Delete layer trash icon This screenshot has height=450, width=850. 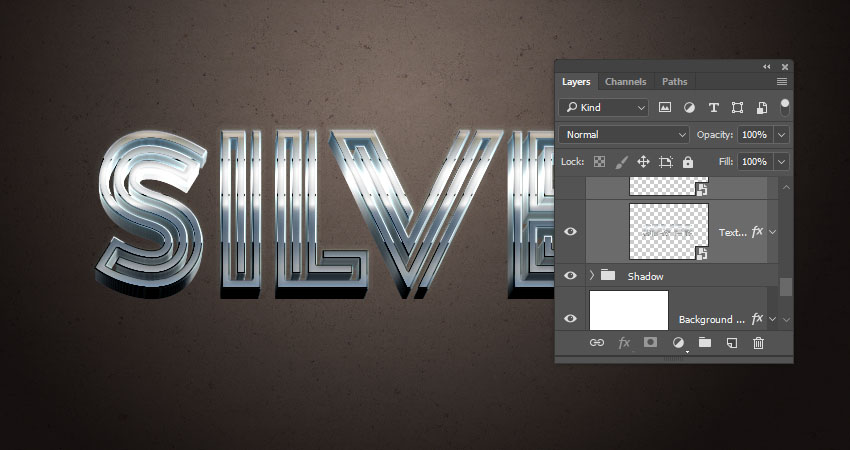(x=758, y=343)
